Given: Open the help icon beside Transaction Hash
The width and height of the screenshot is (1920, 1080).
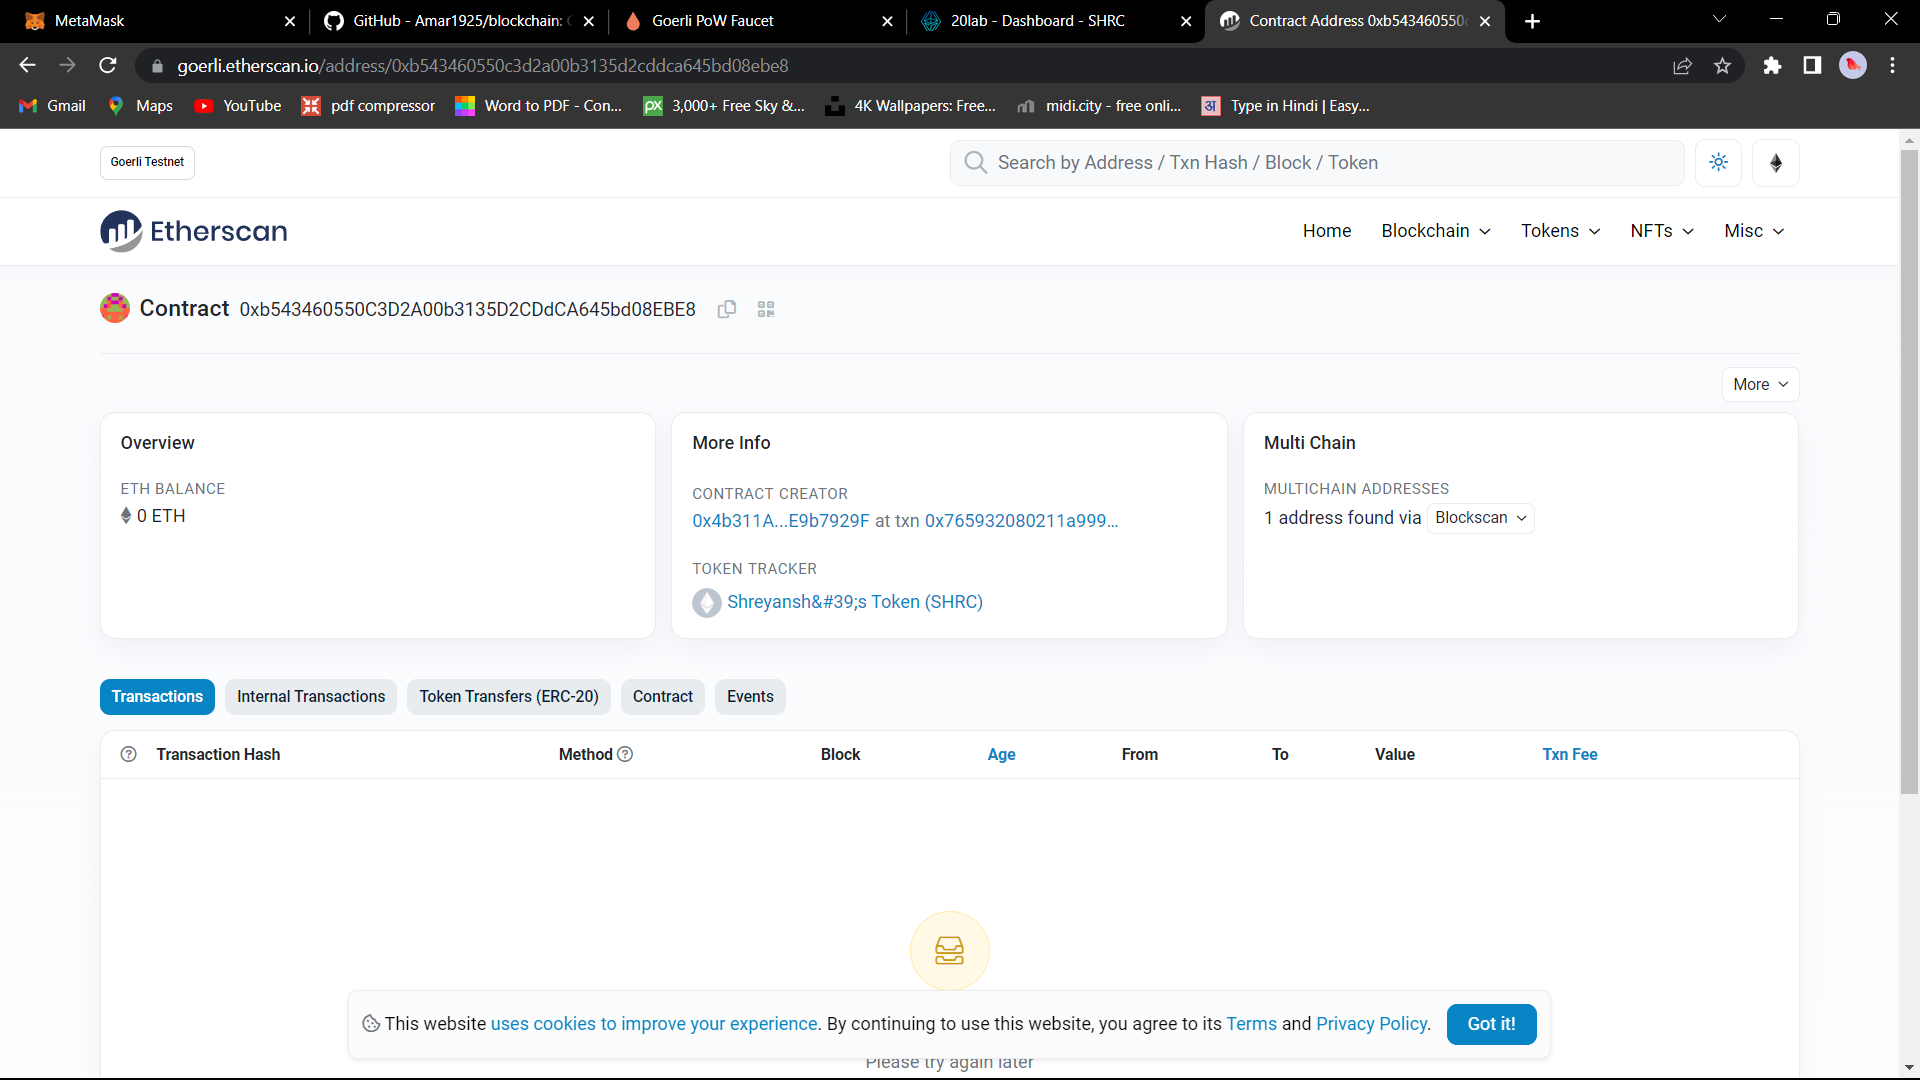Looking at the screenshot, I should coord(129,754).
